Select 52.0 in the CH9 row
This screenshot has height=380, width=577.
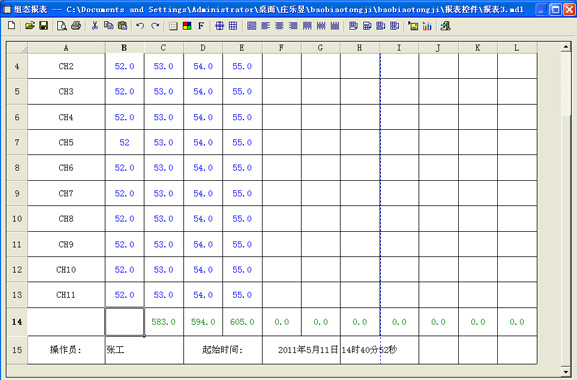[124, 244]
